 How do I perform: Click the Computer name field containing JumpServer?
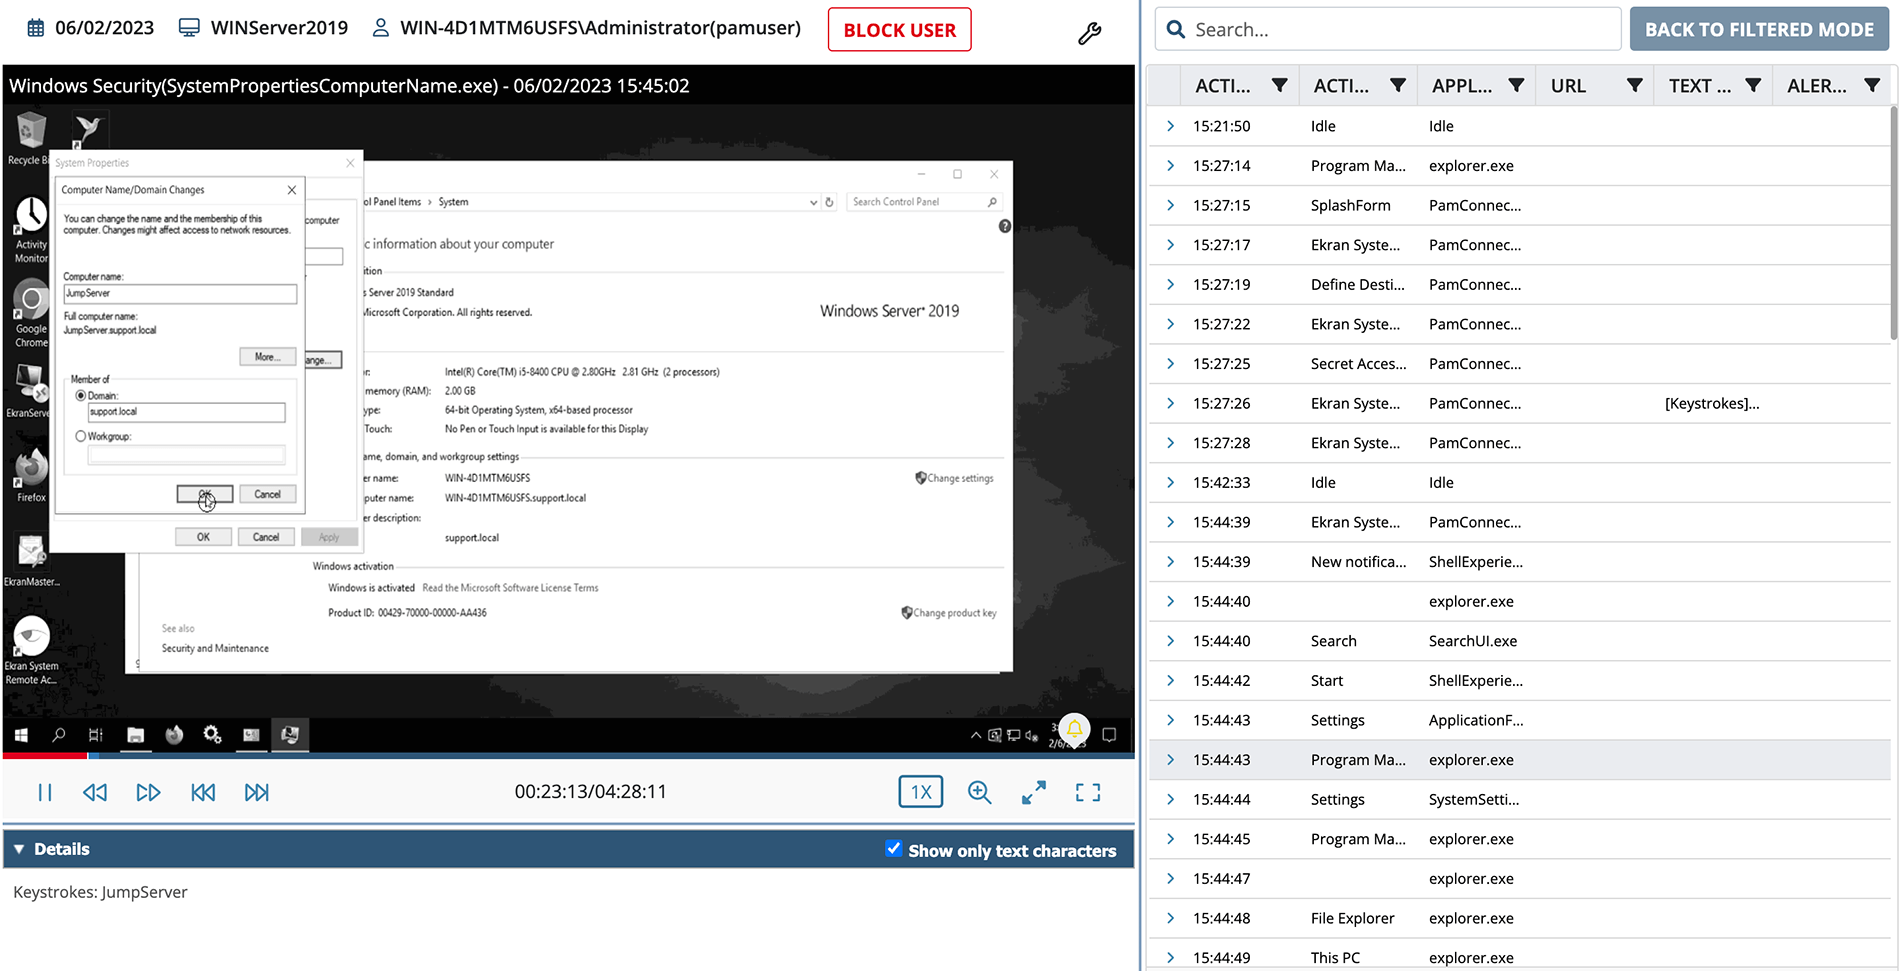pos(180,294)
